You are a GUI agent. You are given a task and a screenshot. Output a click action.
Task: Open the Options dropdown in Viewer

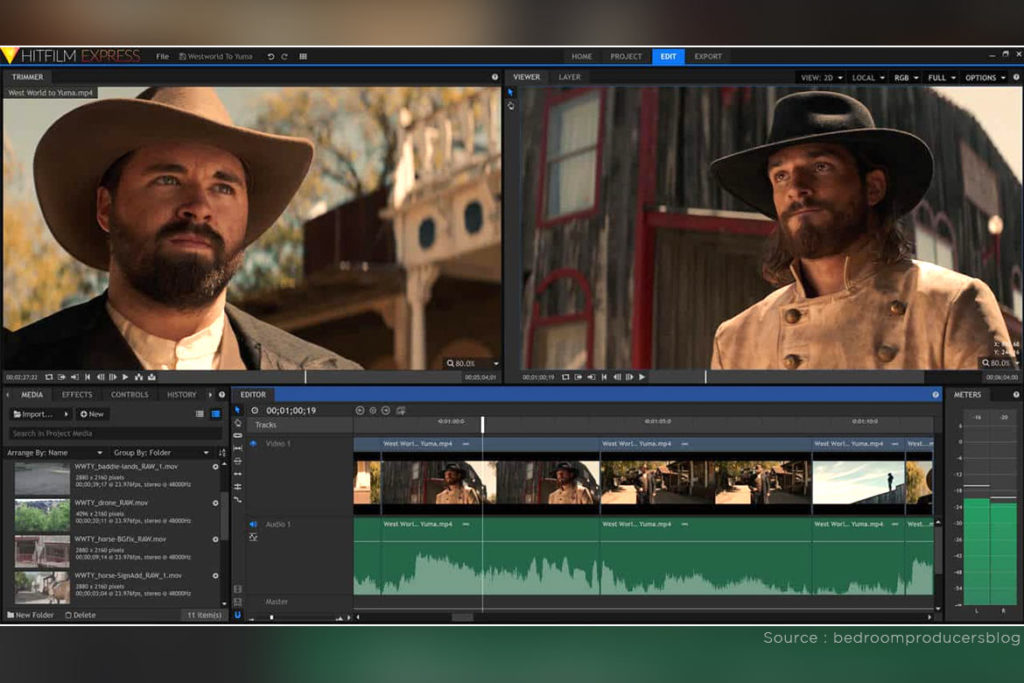[x=985, y=78]
